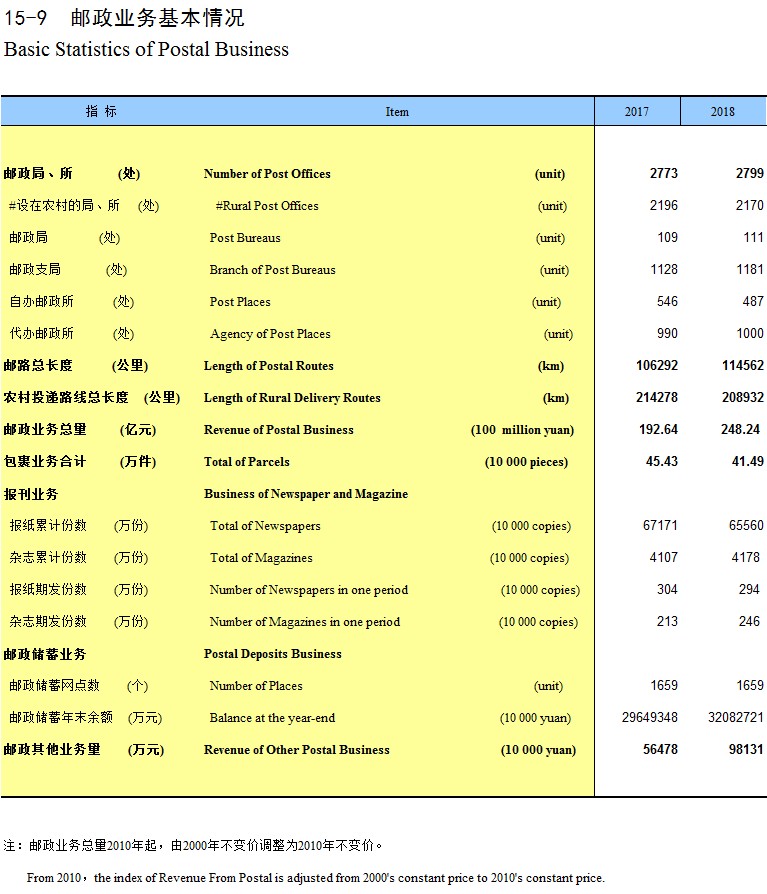Viewport: 767px width, 894px height.
Task: Select the value 546
Action: [667, 301]
